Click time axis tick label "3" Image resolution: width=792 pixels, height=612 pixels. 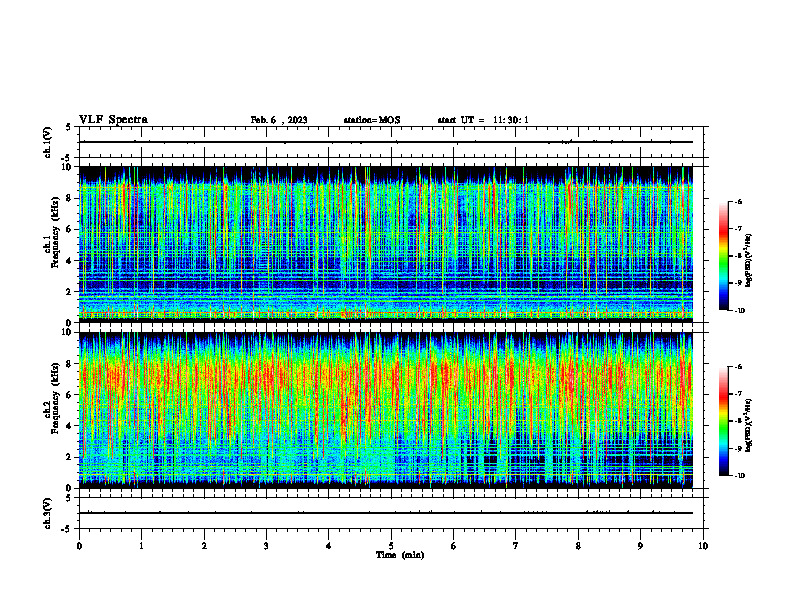click(266, 546)
